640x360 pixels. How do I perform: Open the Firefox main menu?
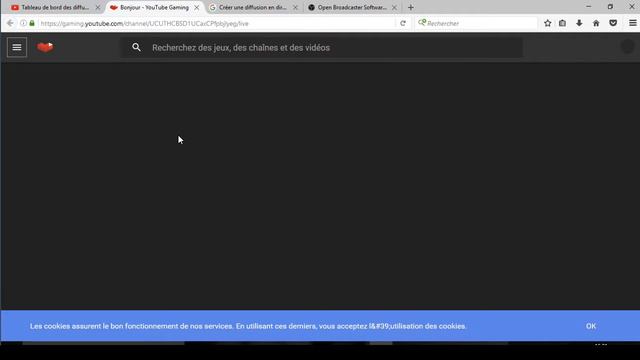tap(632, 23)
